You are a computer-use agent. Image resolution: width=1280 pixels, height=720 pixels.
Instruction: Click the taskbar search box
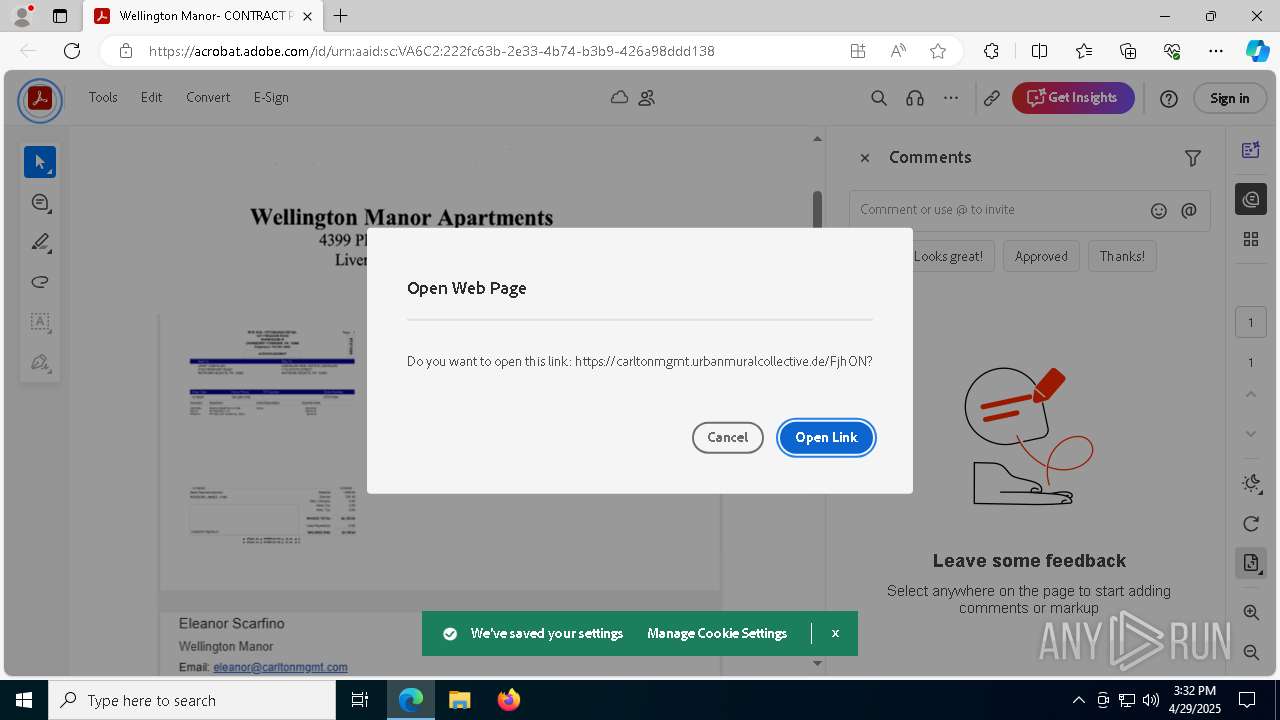click(192, 700)
